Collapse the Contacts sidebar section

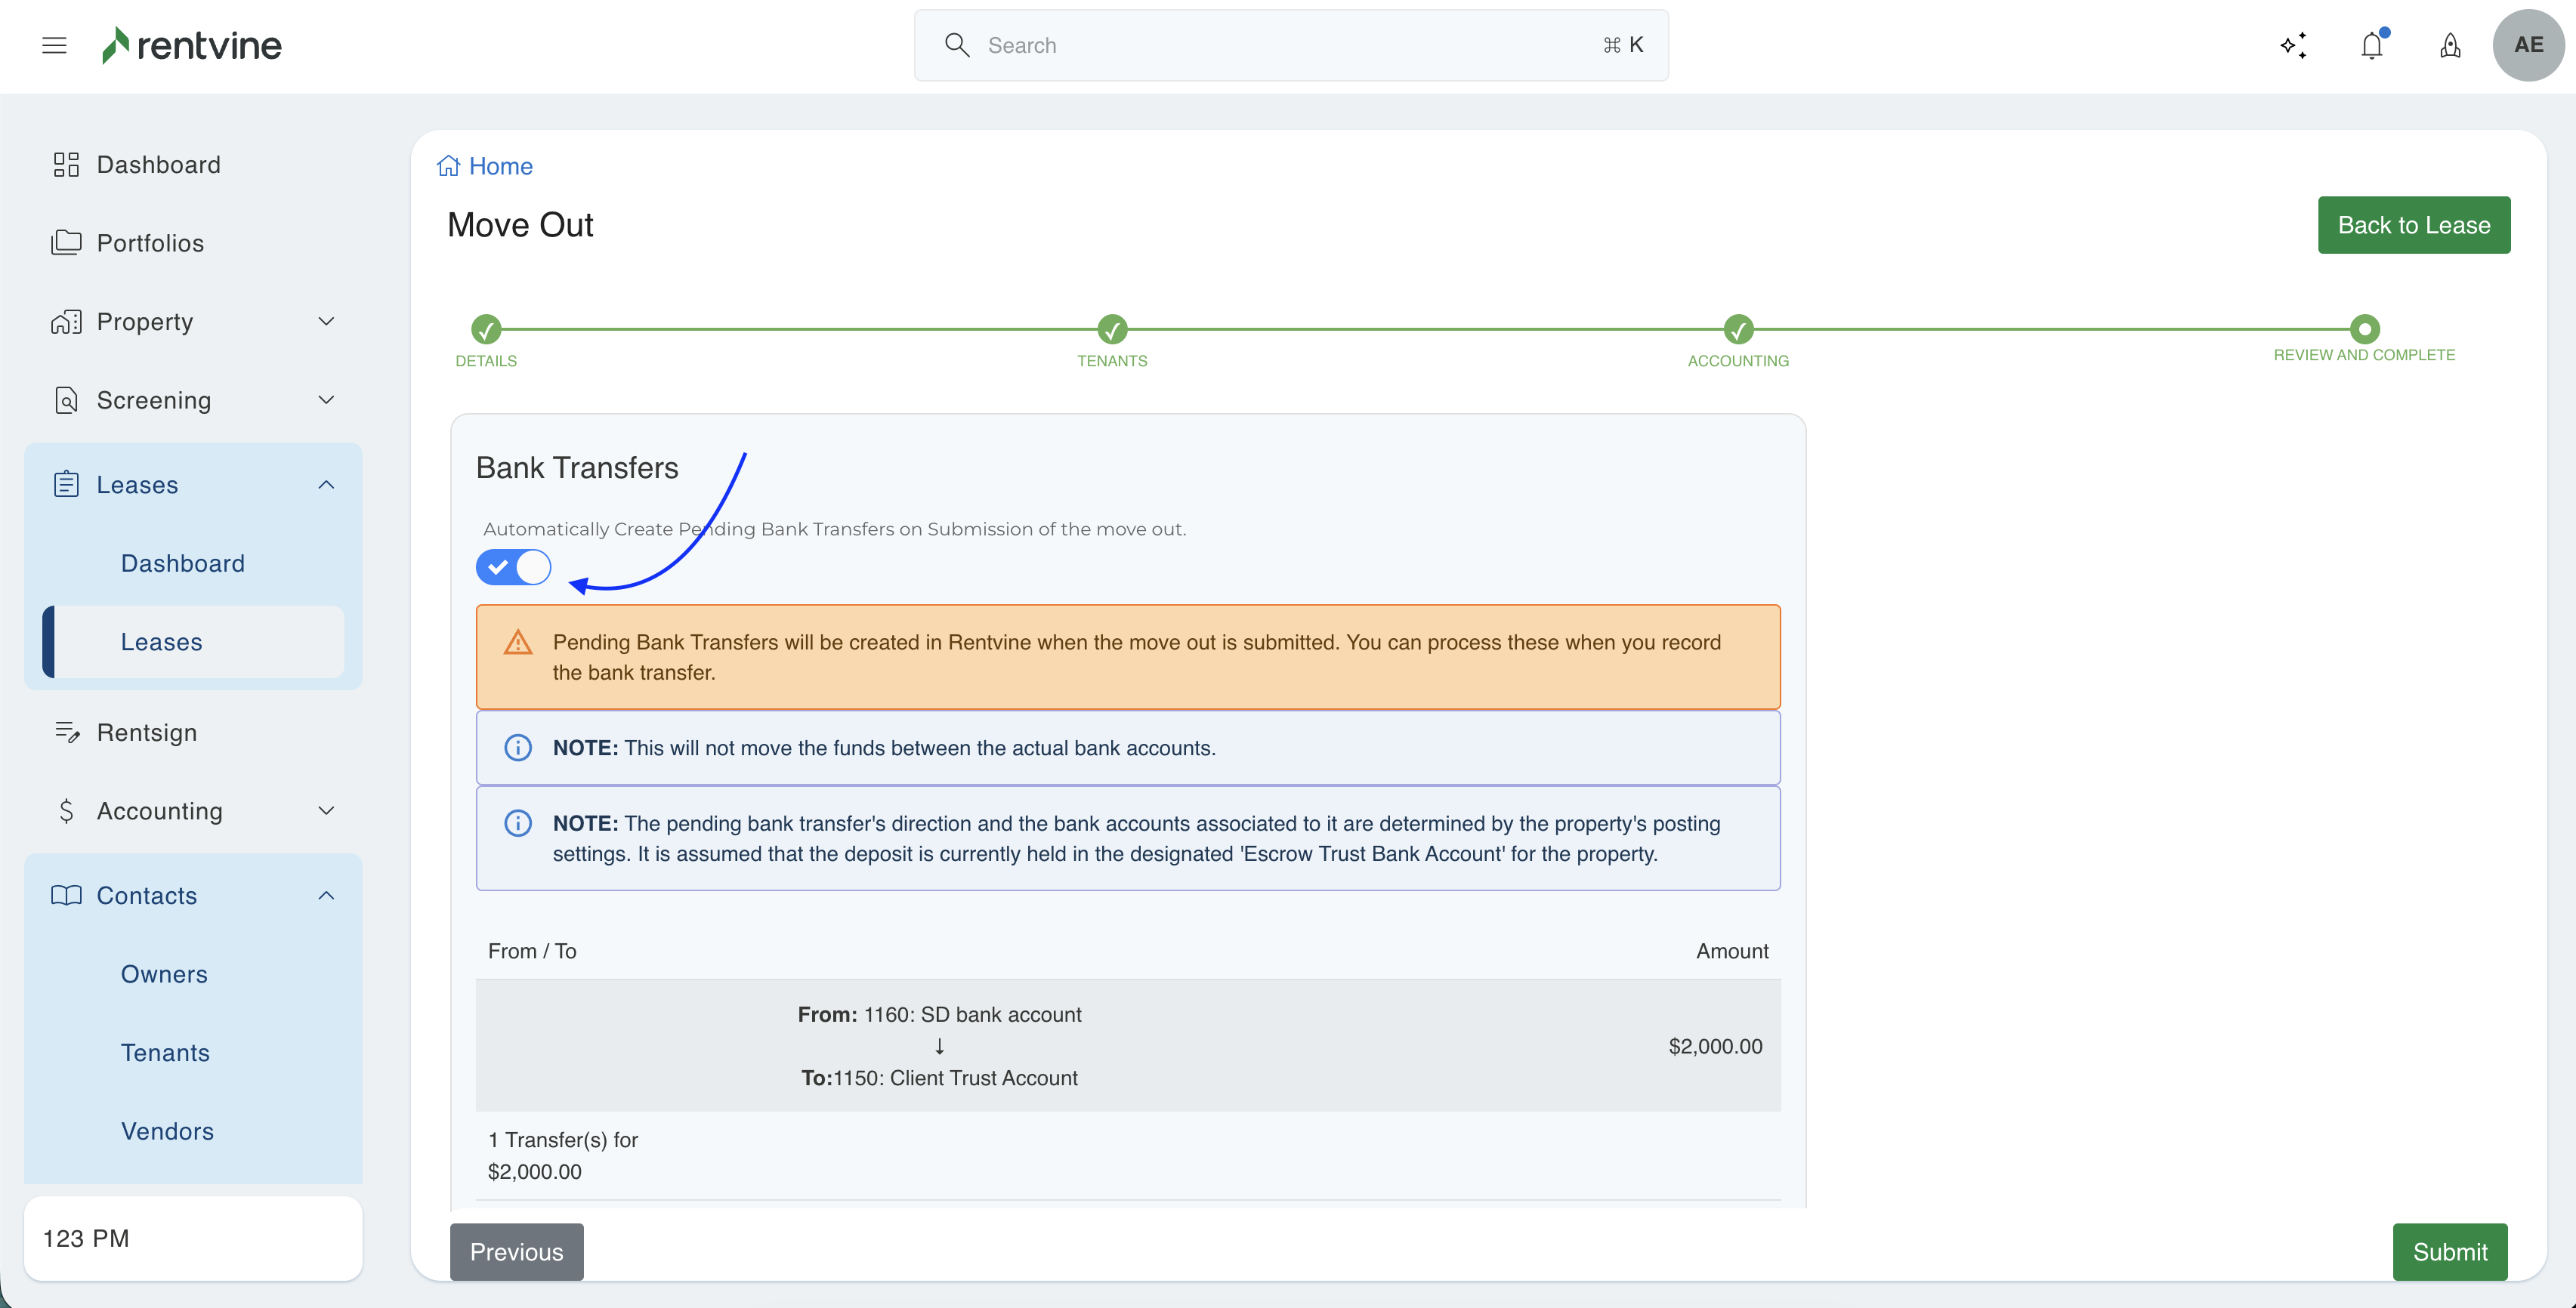pos(326,896)
